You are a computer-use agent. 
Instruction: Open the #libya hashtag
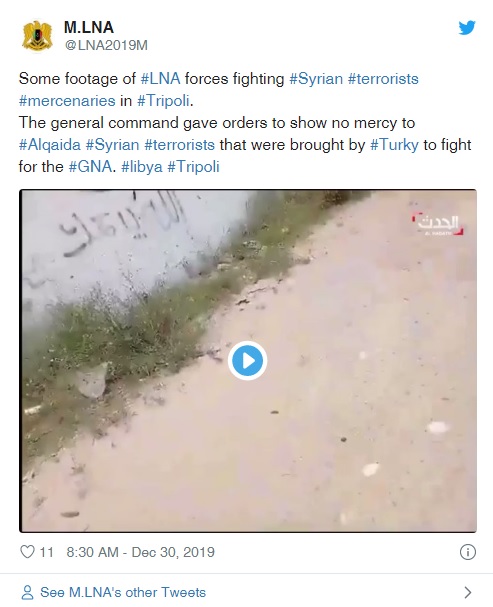tap(142, 167)
